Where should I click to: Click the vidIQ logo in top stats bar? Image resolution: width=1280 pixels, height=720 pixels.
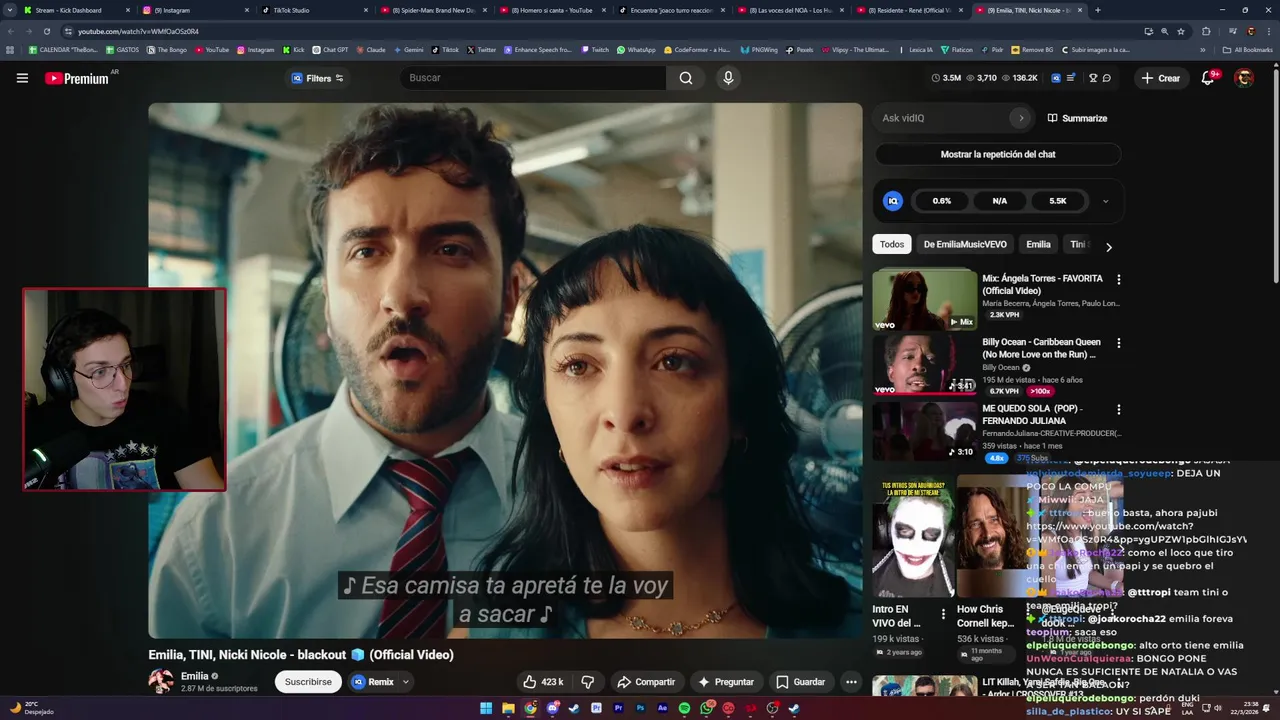tap(1054, 78)
